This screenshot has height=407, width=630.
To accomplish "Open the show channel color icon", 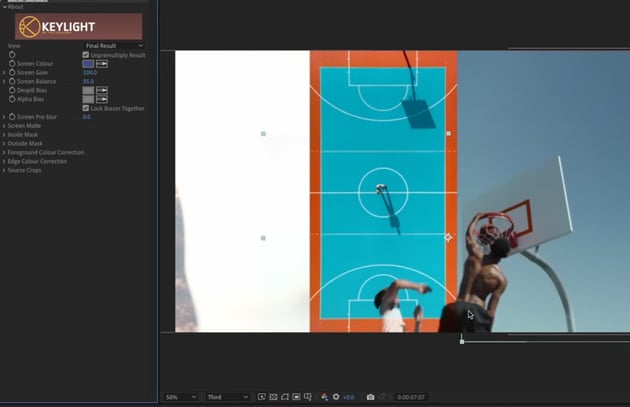I will tap(323, 397).
